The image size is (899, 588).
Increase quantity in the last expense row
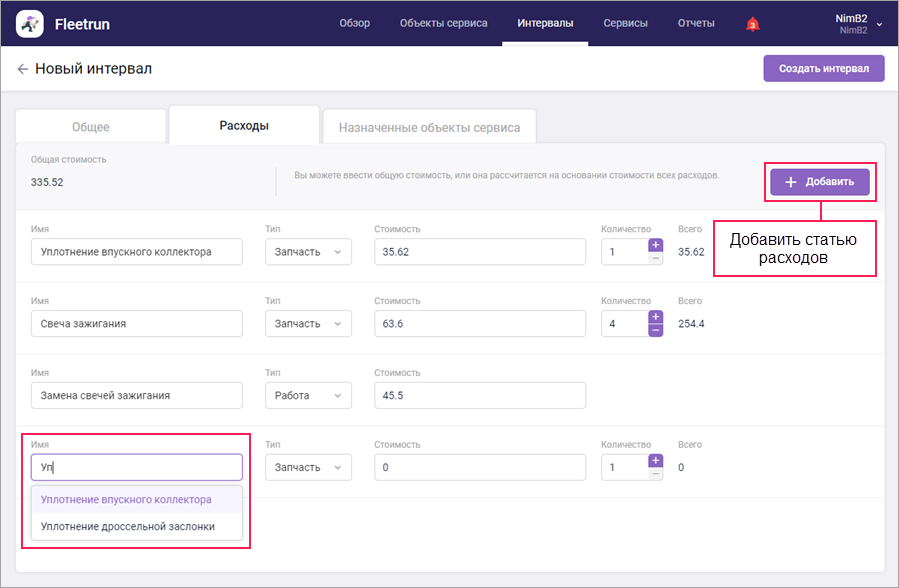pos(656,460)
